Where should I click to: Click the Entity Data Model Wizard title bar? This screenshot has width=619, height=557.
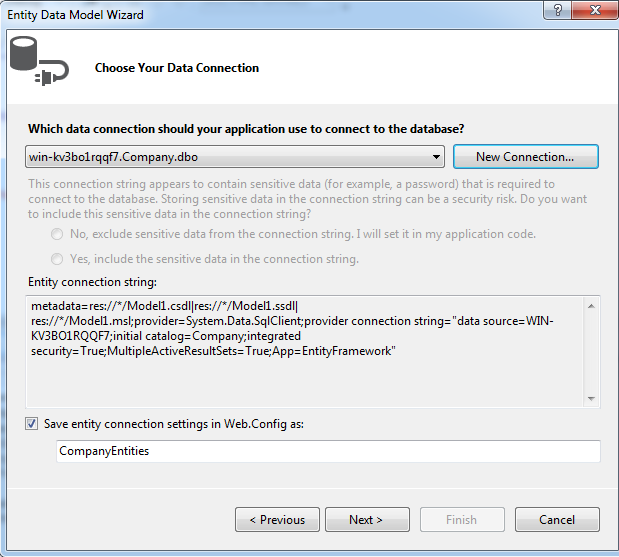tap(250, 14)
